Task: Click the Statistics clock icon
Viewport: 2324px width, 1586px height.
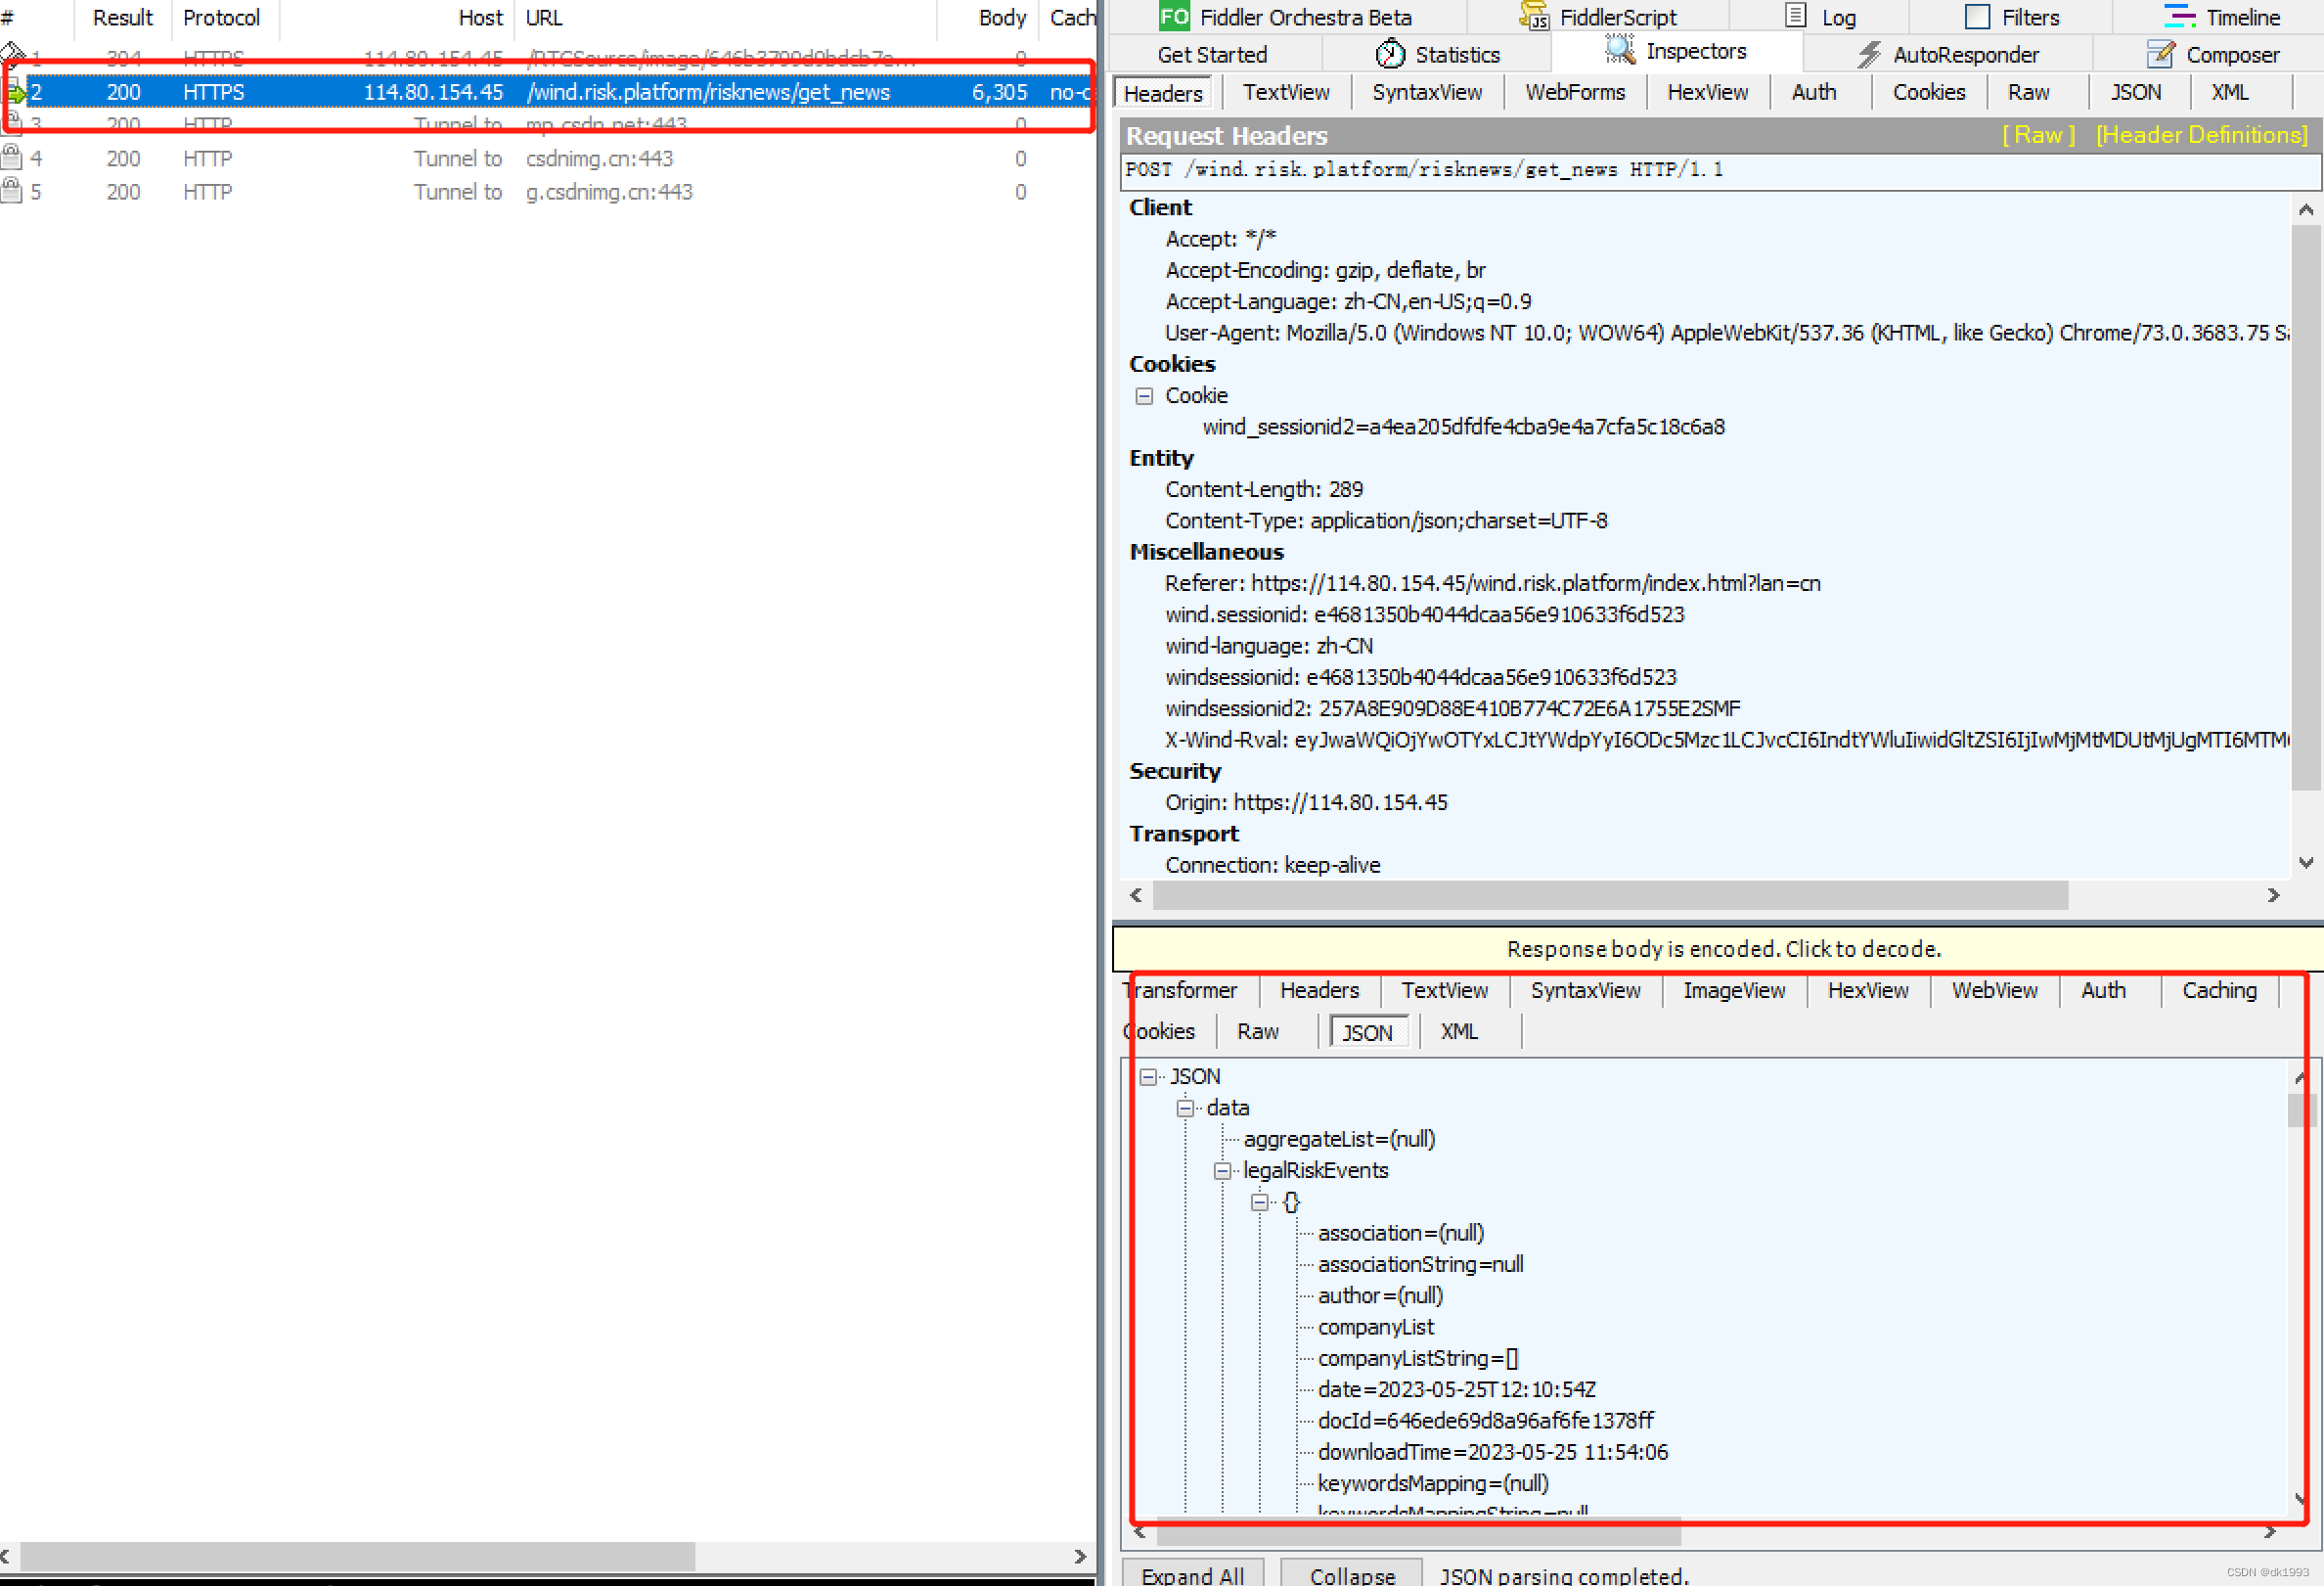Action: (x=1390, y=54)
